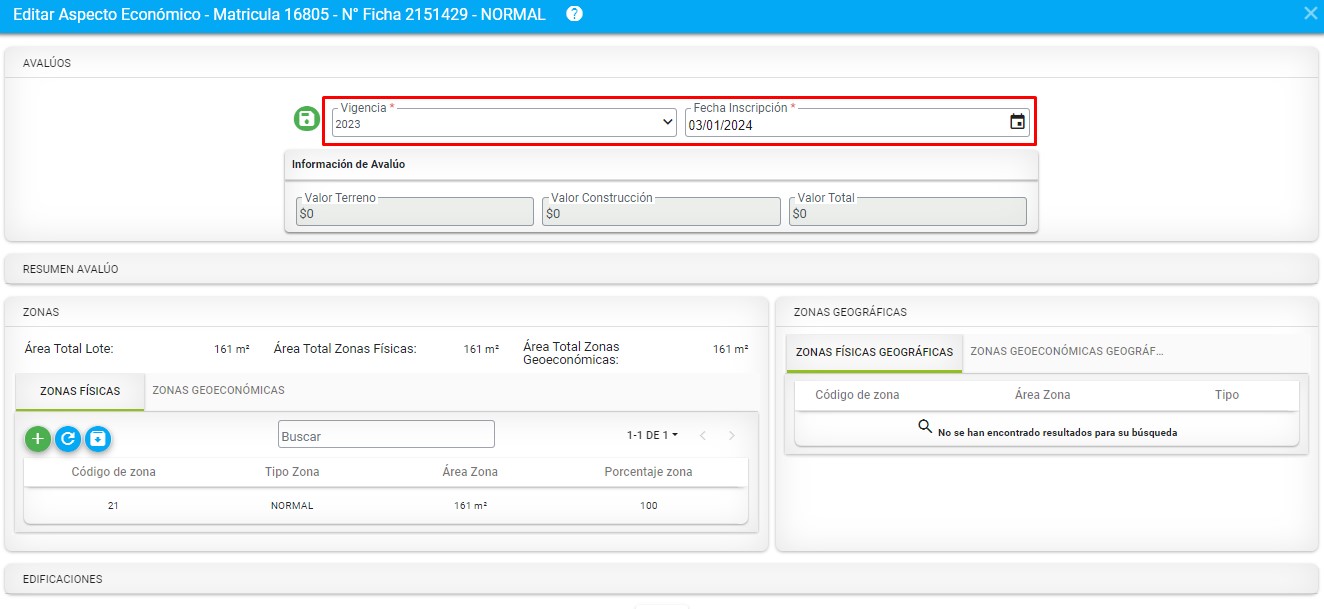
Task: Click zone code 21 cell
Action: pyautogui.click(x=113, y=506)
